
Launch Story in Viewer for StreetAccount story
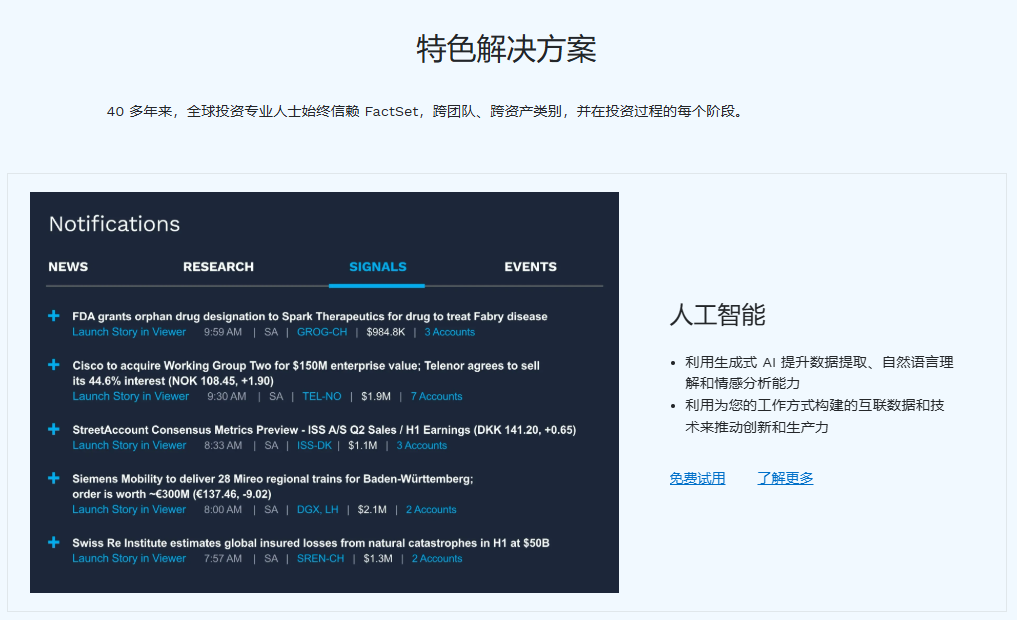tap(129, 446)
